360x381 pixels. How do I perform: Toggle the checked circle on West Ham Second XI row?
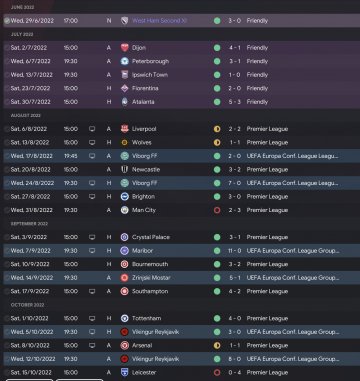pos(7,21)
